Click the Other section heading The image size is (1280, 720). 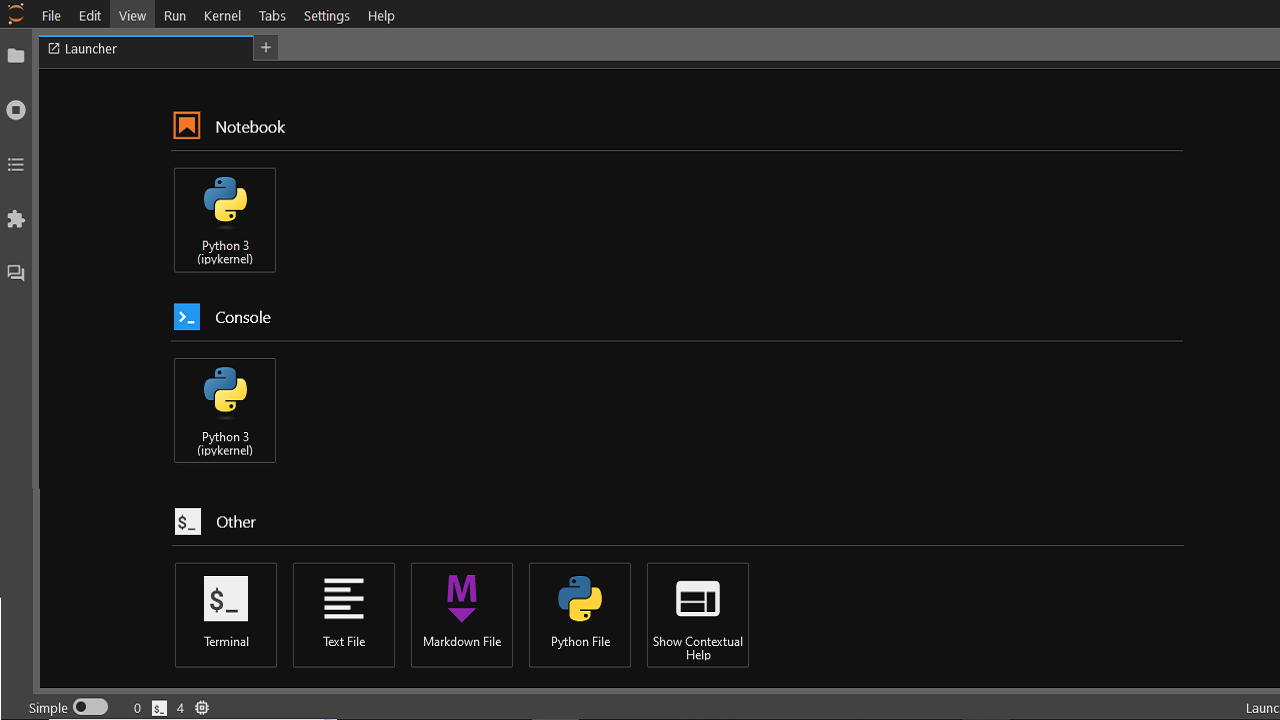[236, 522]
